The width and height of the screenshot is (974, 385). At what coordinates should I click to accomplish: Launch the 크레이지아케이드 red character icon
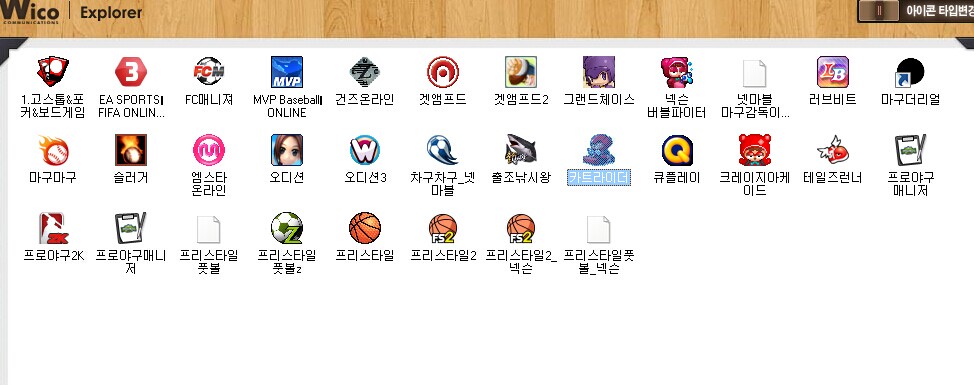point(755,150)
